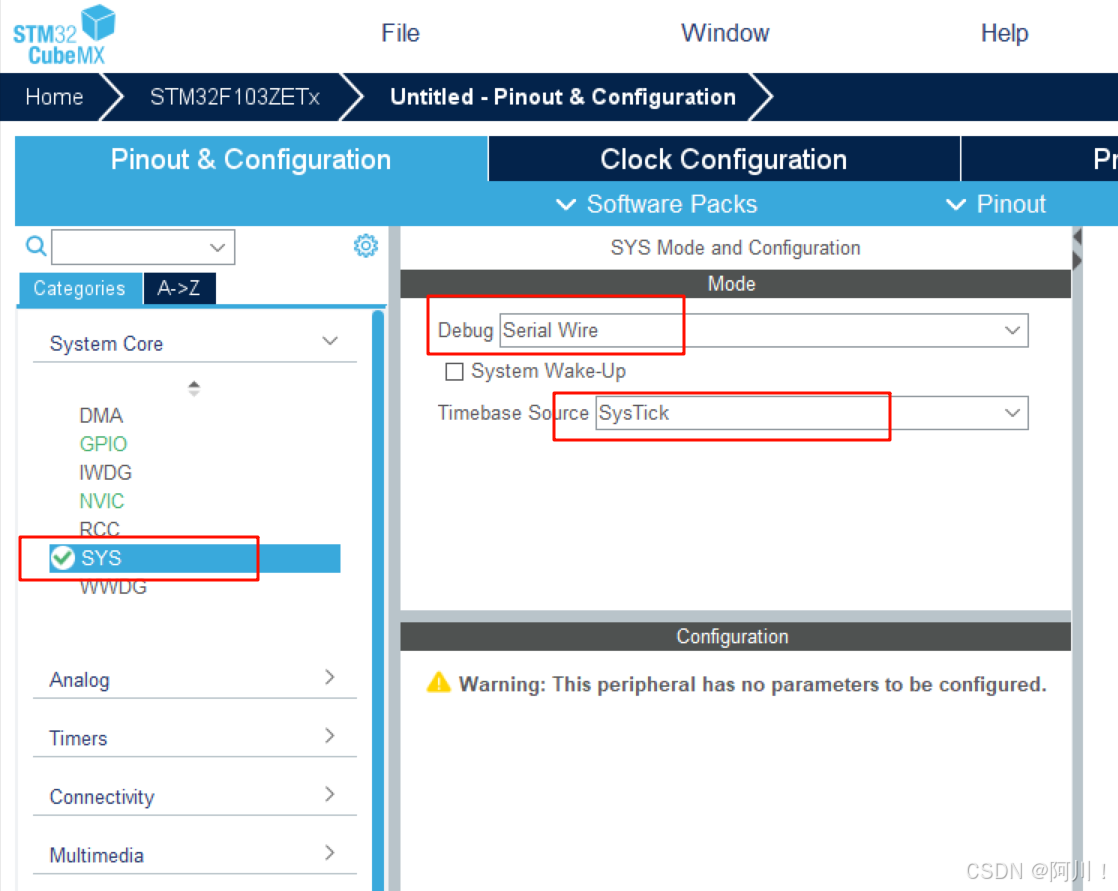Open the peripheral search combo box
Viewport: 1118px width, 891px height.
(143, 247)
